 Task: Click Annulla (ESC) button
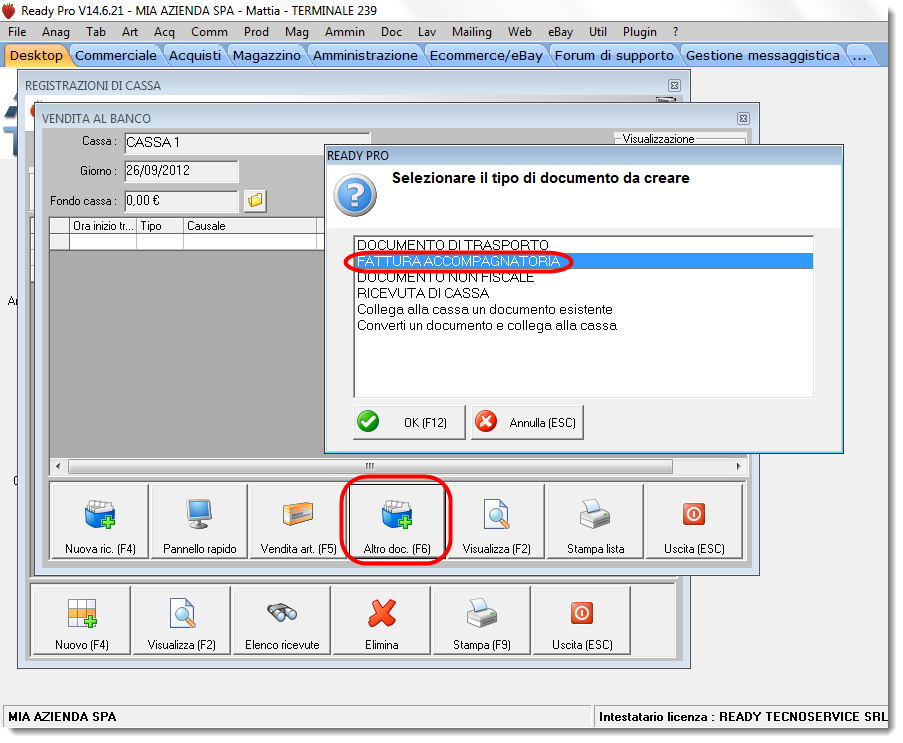528,422
